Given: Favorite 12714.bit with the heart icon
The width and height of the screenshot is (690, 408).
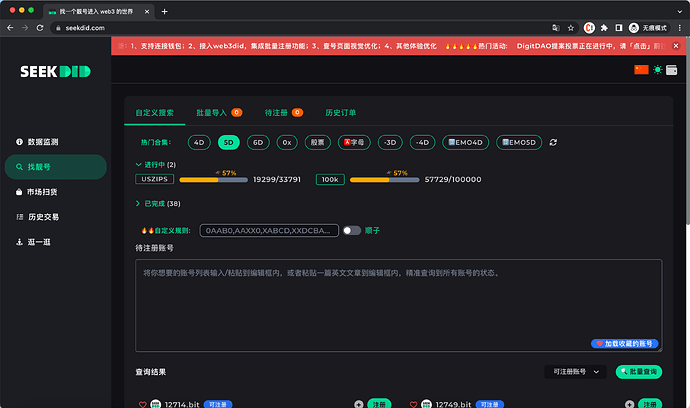Looking at the screenshot, I should point(143,404).
